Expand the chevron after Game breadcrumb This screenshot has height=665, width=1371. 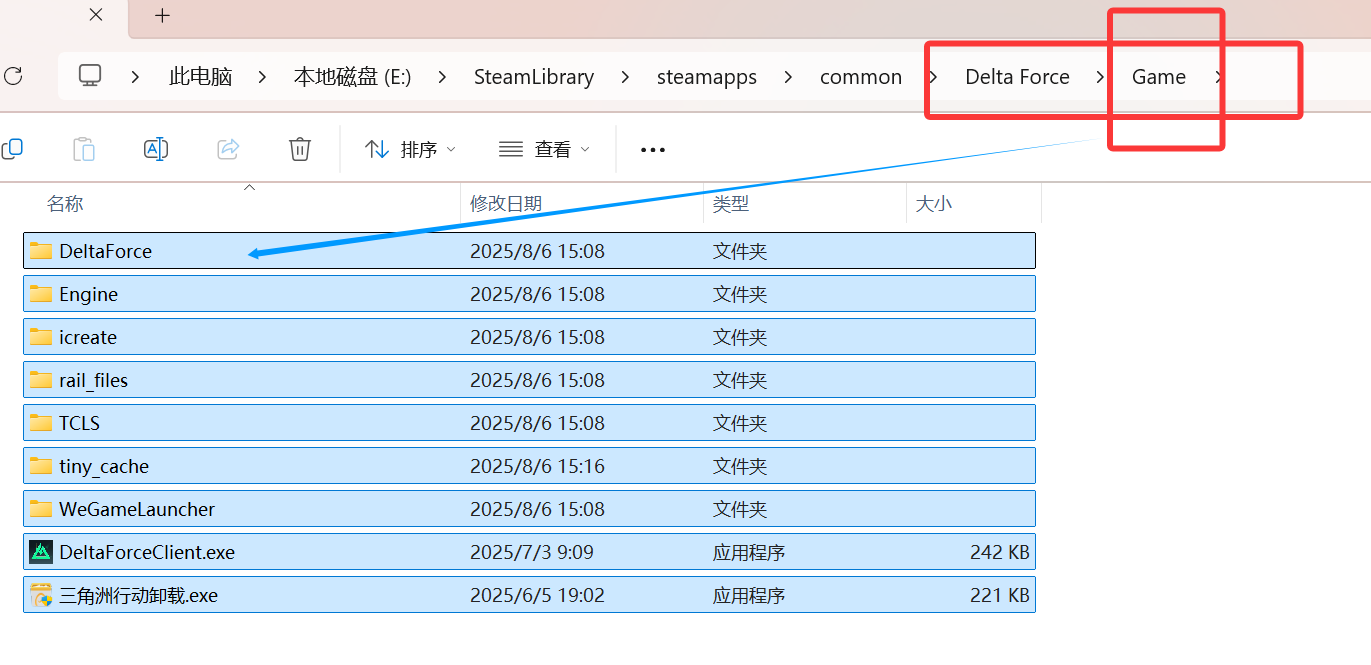(x=1219, y=77)
